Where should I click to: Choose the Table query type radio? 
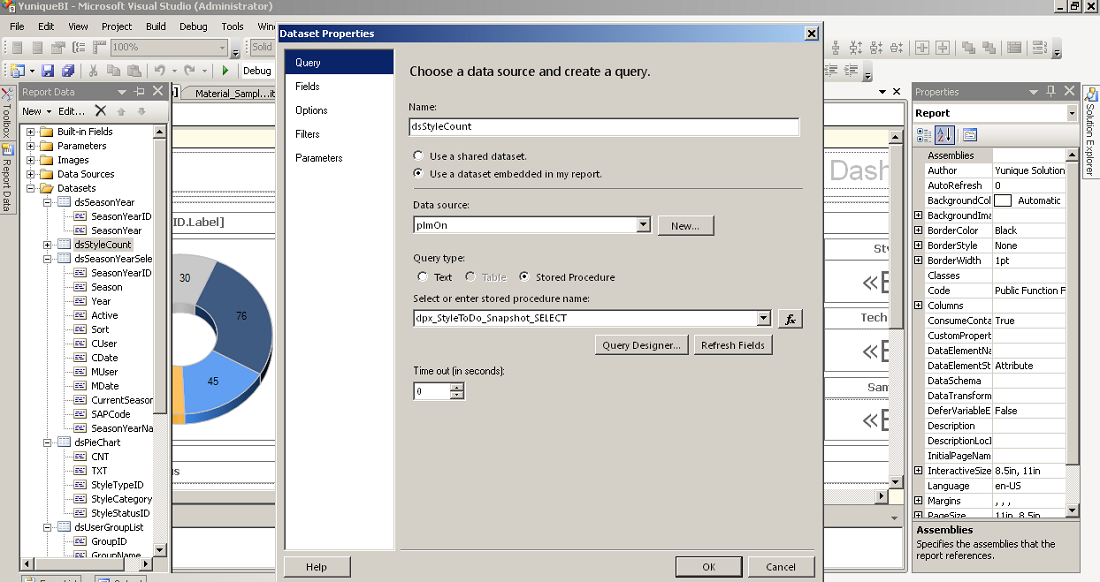pos(470,277)
